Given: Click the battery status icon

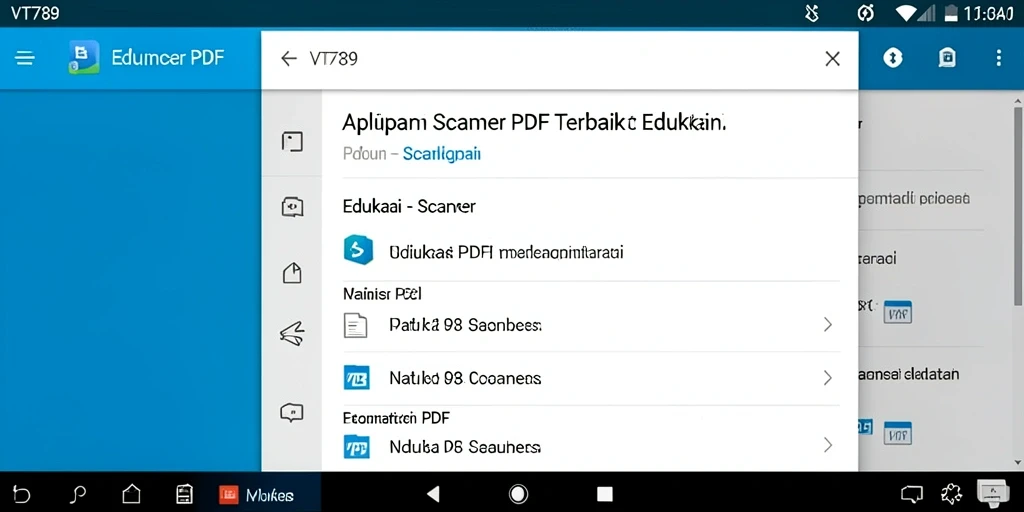Looking at the screenshot, I should (x=951, y=13).
